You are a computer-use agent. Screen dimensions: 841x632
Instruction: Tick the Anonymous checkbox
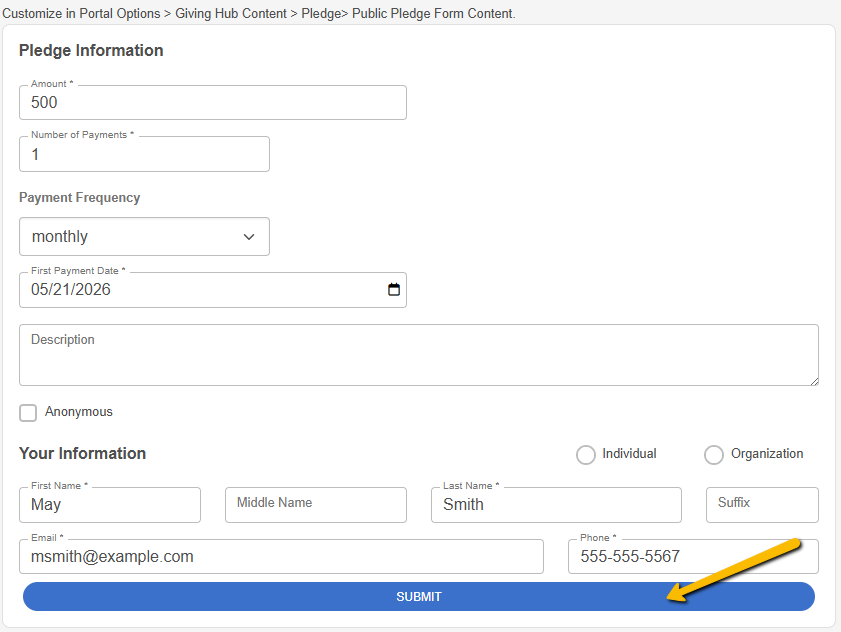tap(28, 413)
